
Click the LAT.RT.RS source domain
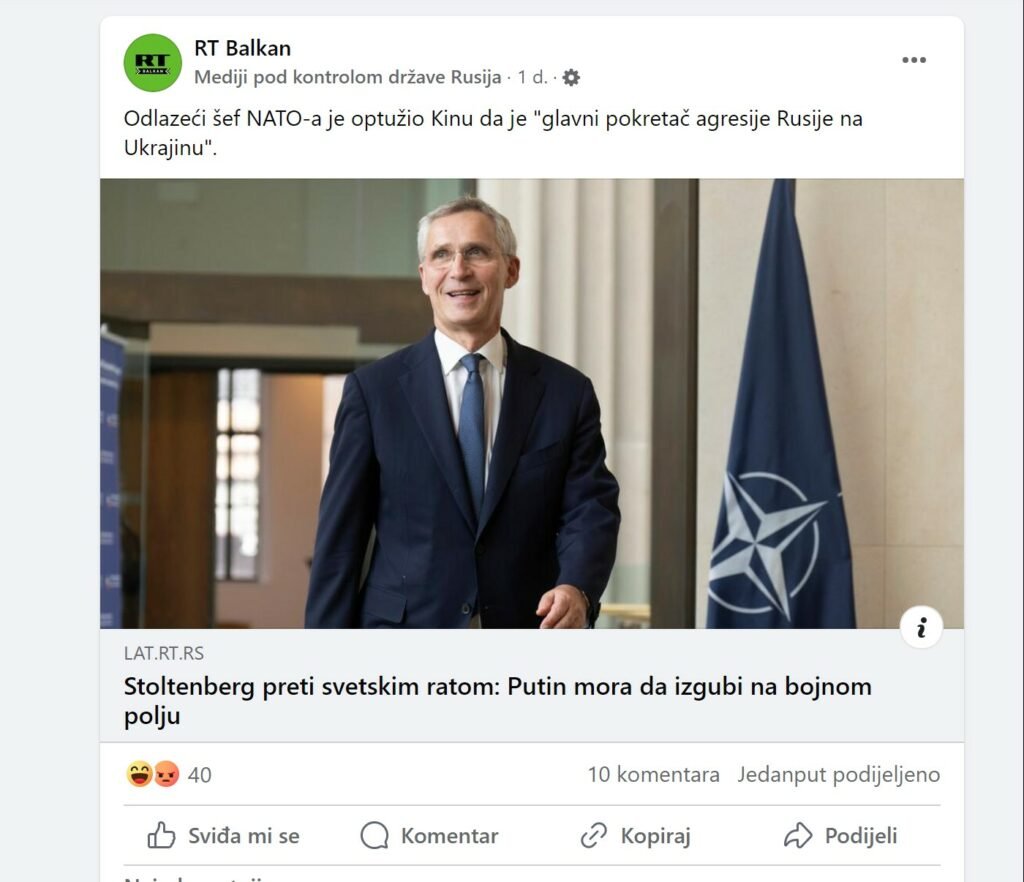(164, 654)
